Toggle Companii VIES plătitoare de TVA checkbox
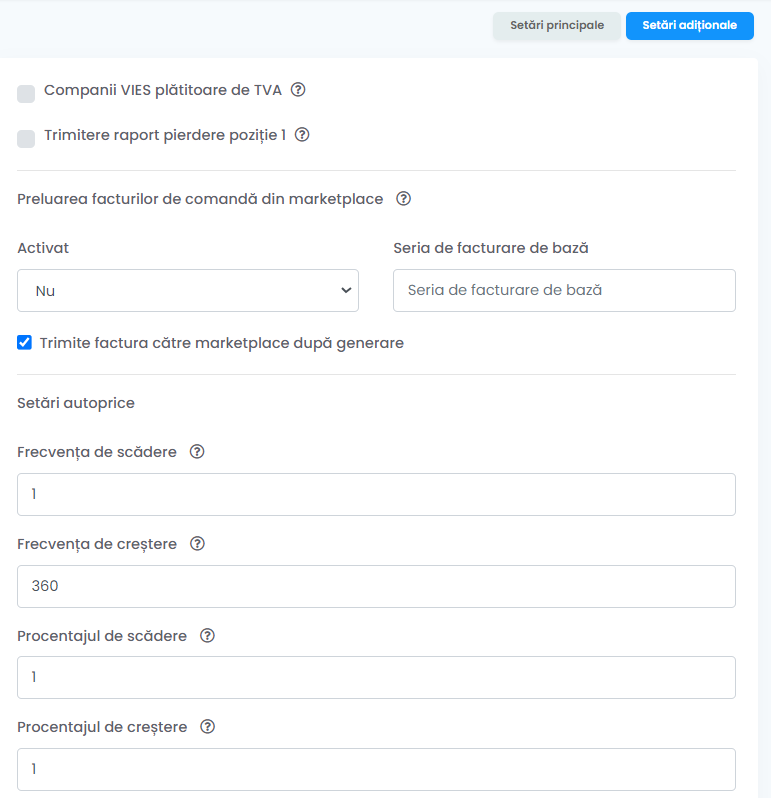Image resolution: width=771 pixels, height=798 pixels. 26,94
